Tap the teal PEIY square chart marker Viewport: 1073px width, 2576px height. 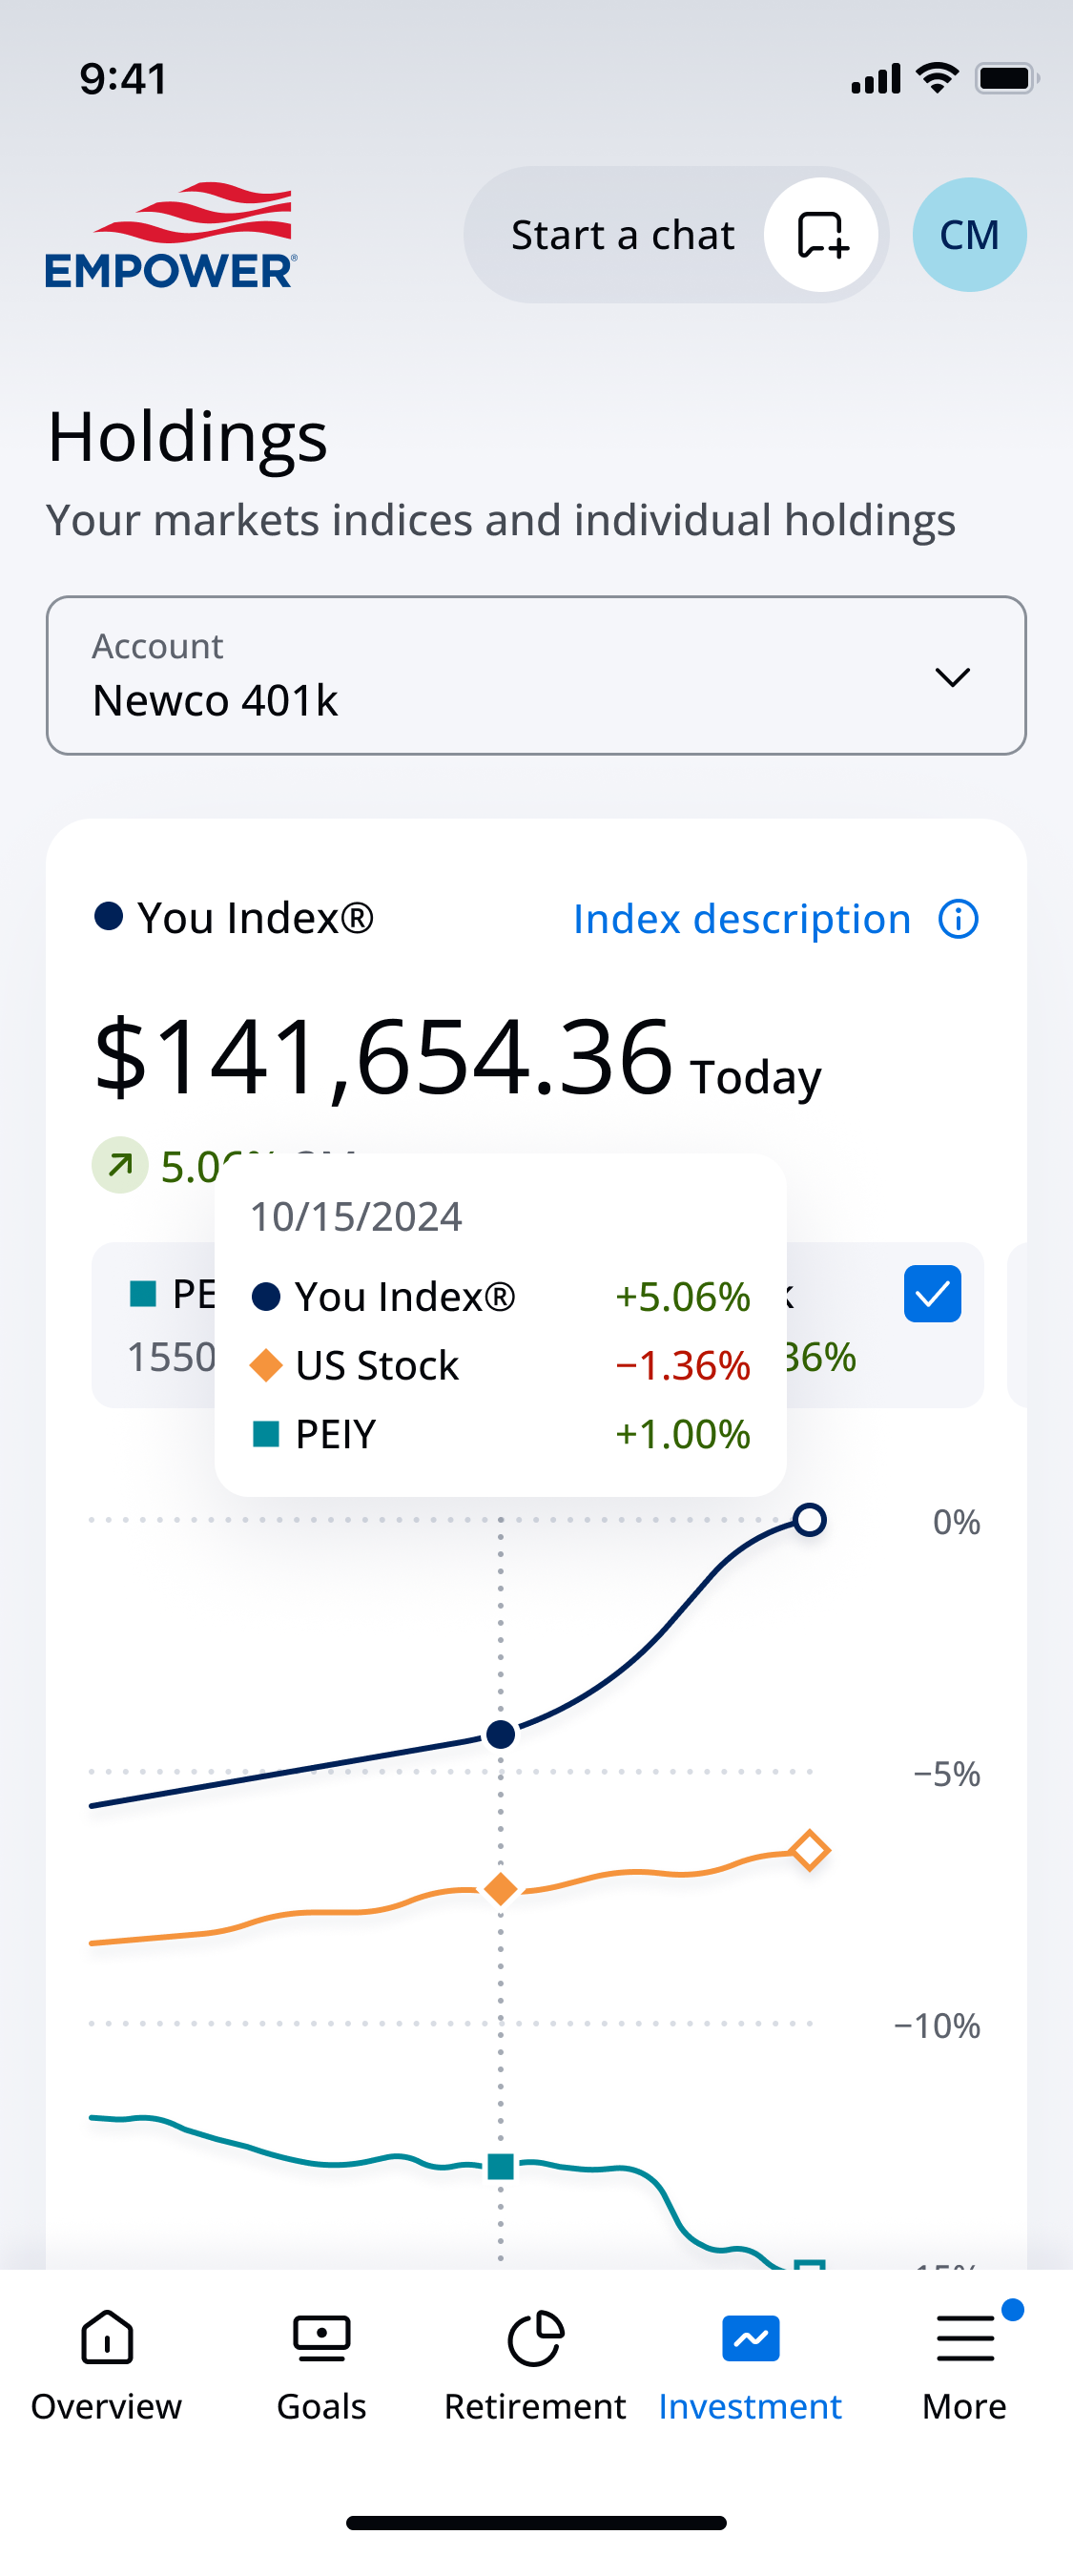pos(501,2166)
